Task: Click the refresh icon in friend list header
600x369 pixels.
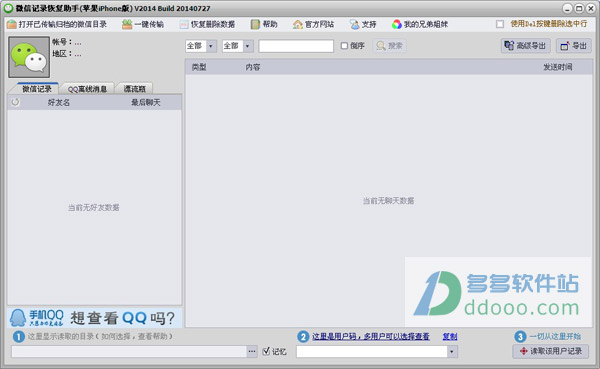Action: [x=15, y=102]
